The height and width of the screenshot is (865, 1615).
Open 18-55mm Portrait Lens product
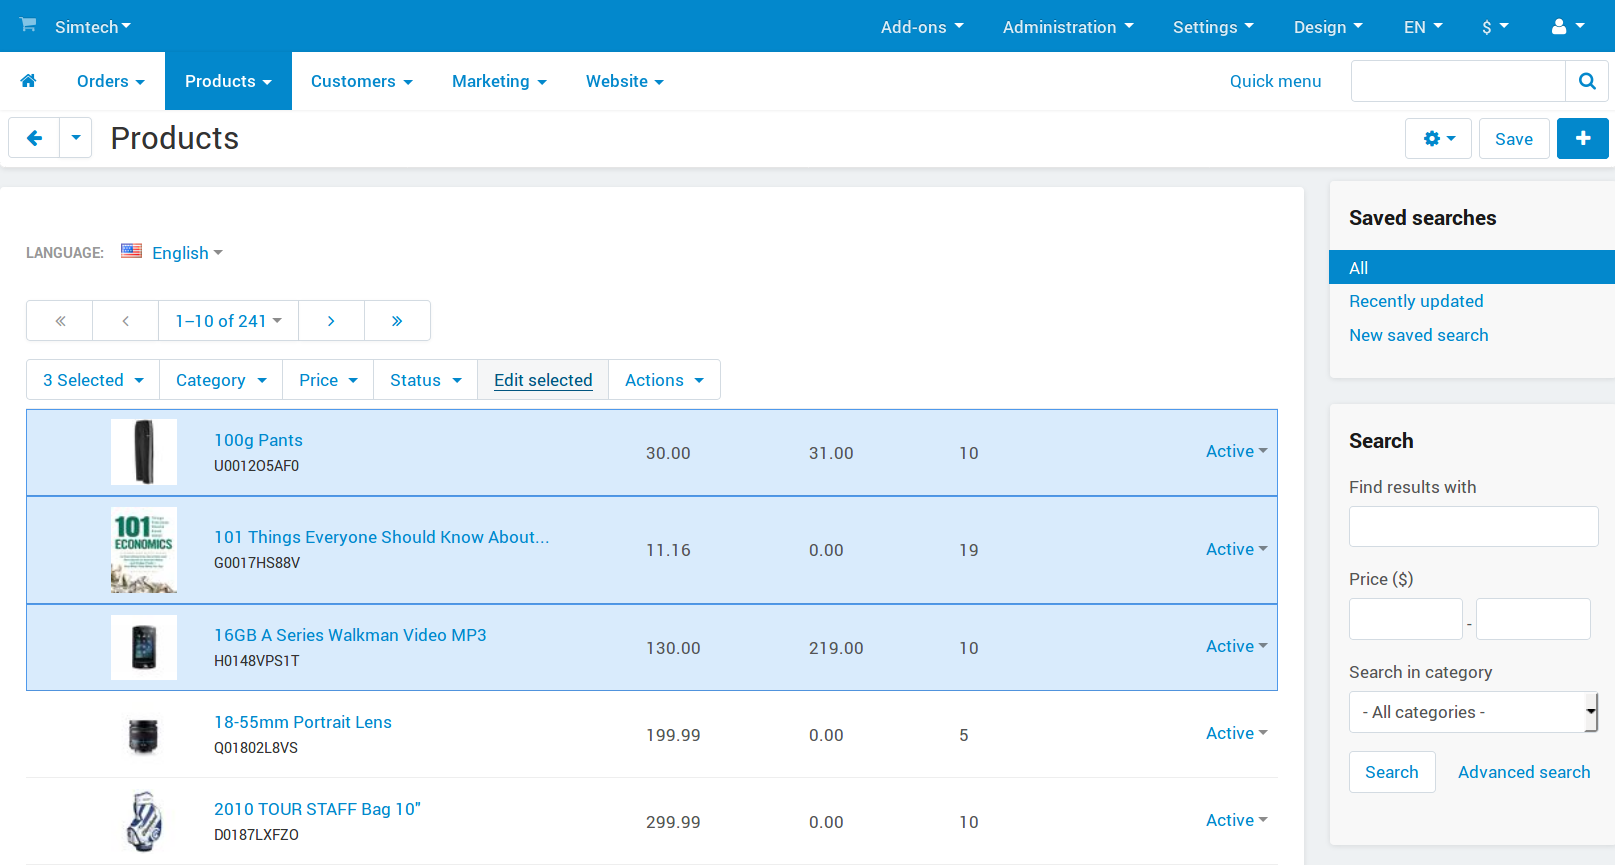303,722
